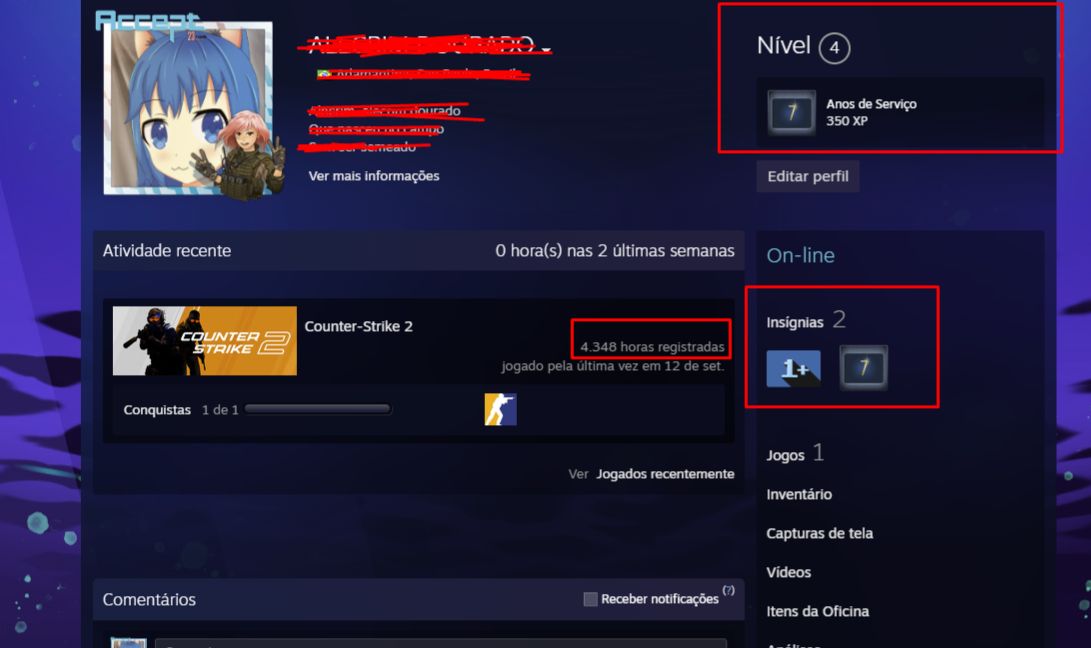Screen dimensions: 1091x648
Task: Click the achievements progress bar
Action: (317, 409)
